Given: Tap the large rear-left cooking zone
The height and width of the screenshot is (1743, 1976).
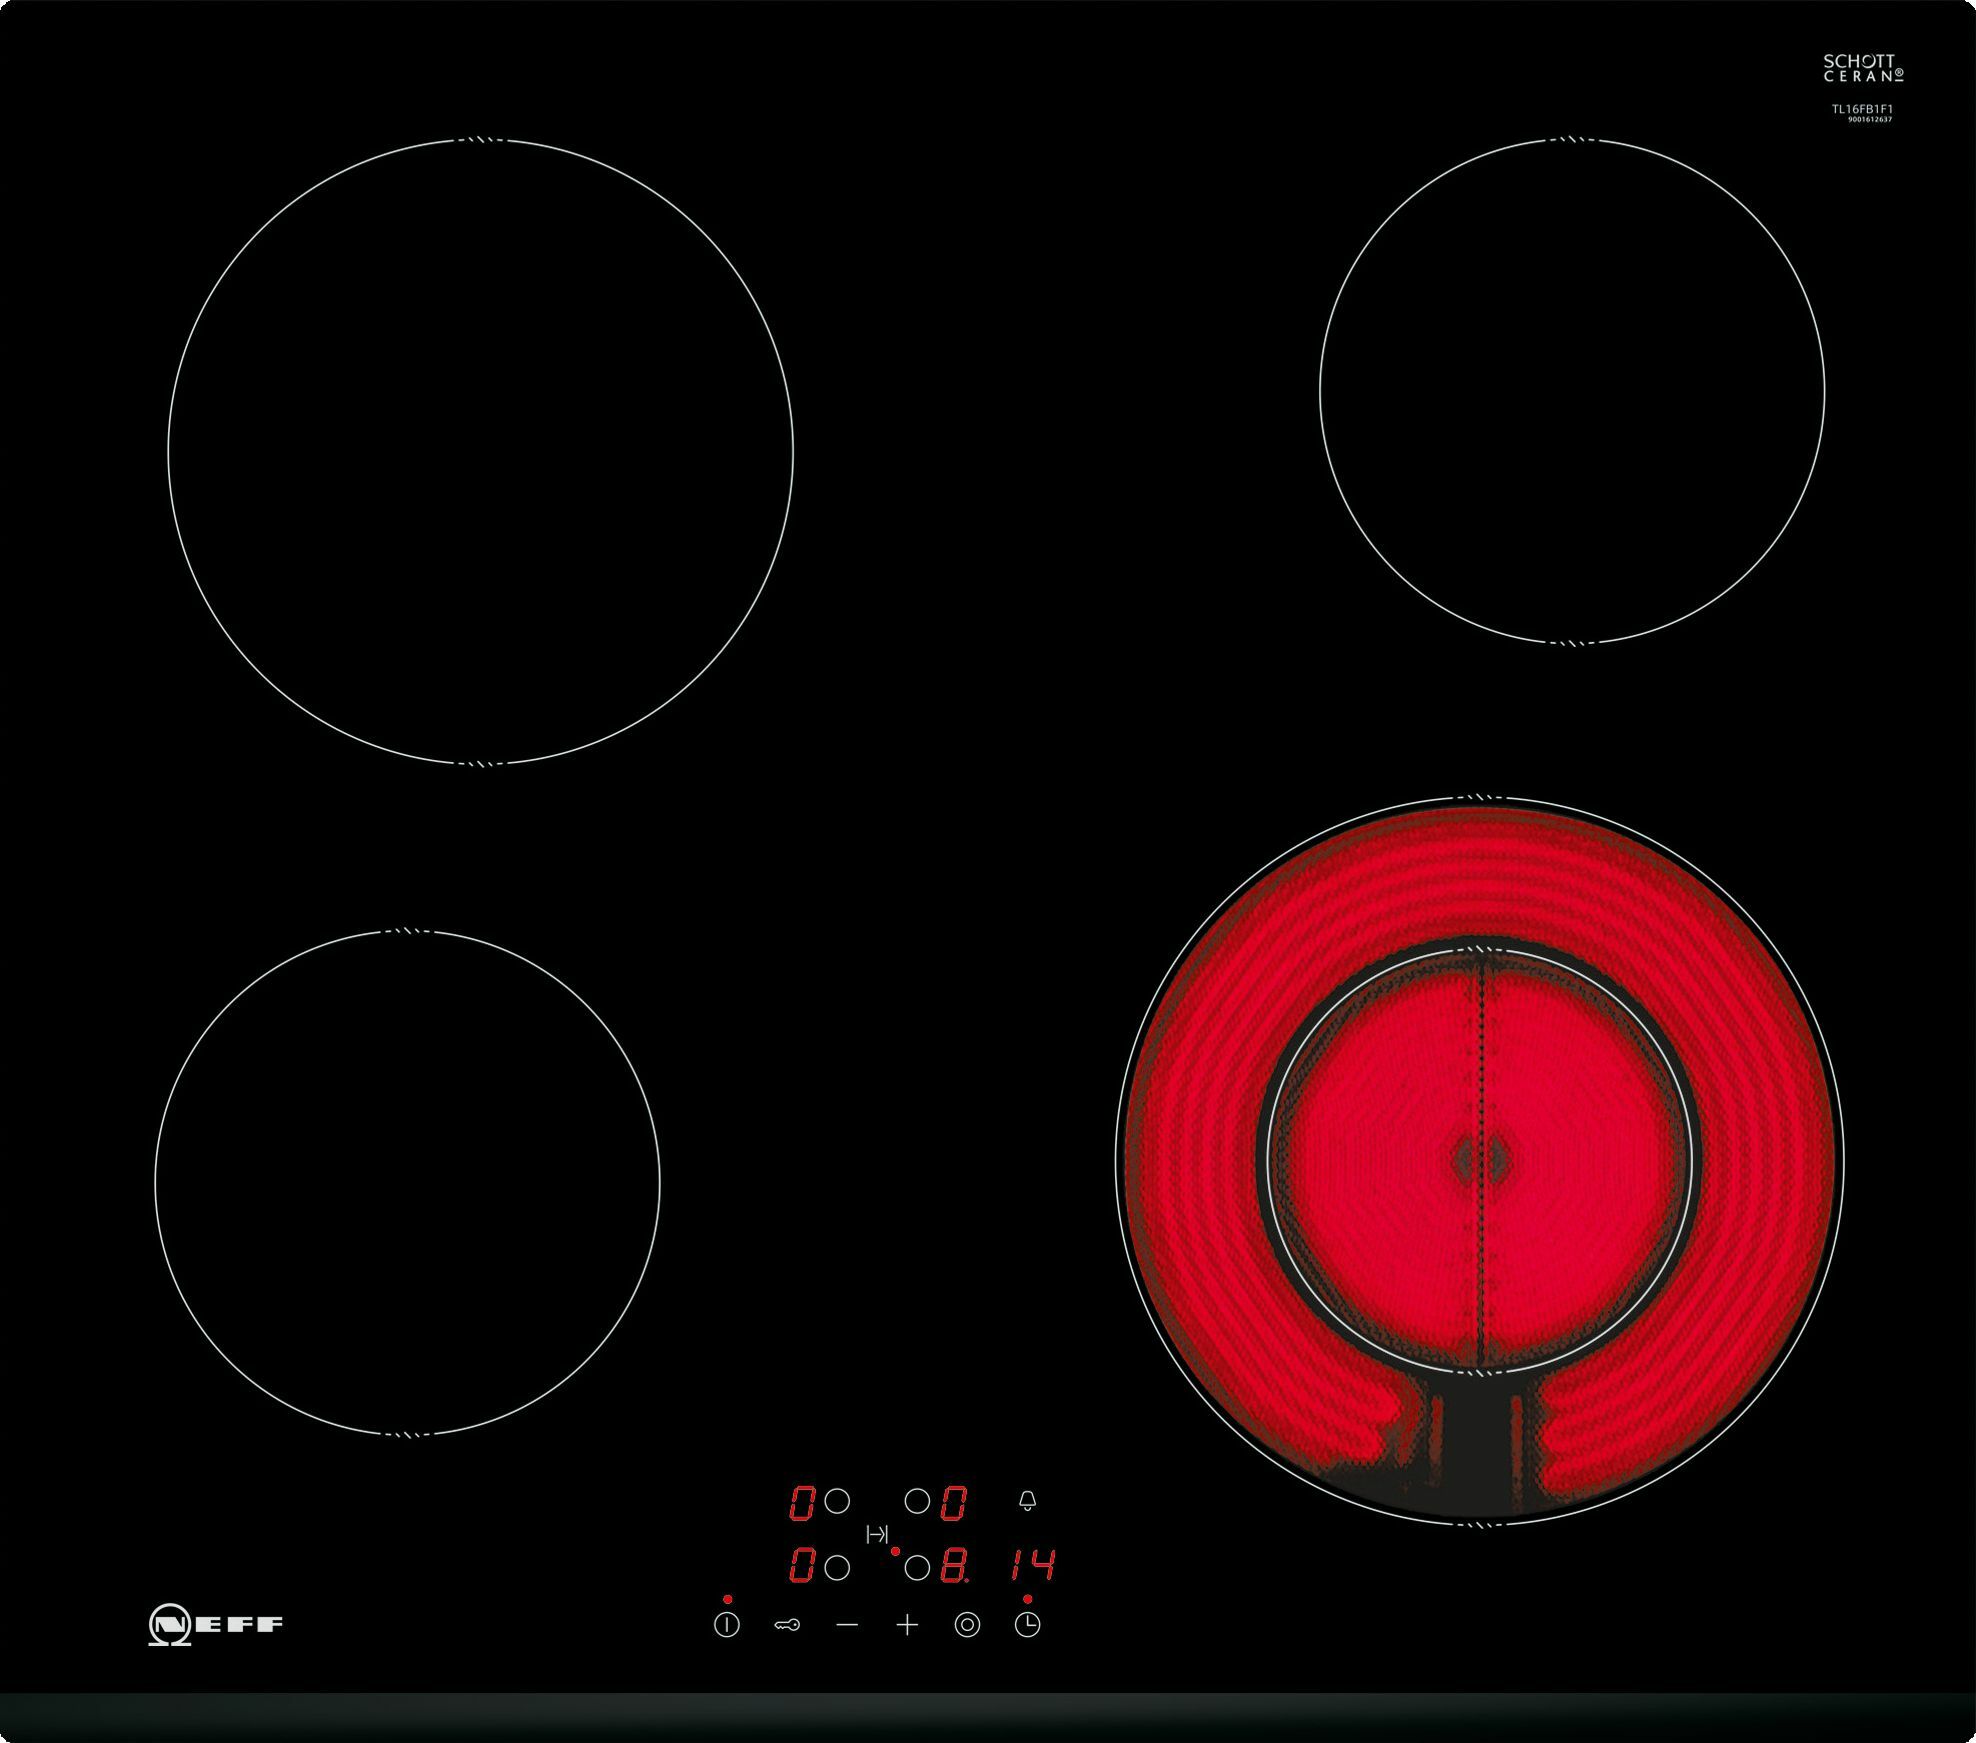Looking at the screenshot, I should 481,452.
